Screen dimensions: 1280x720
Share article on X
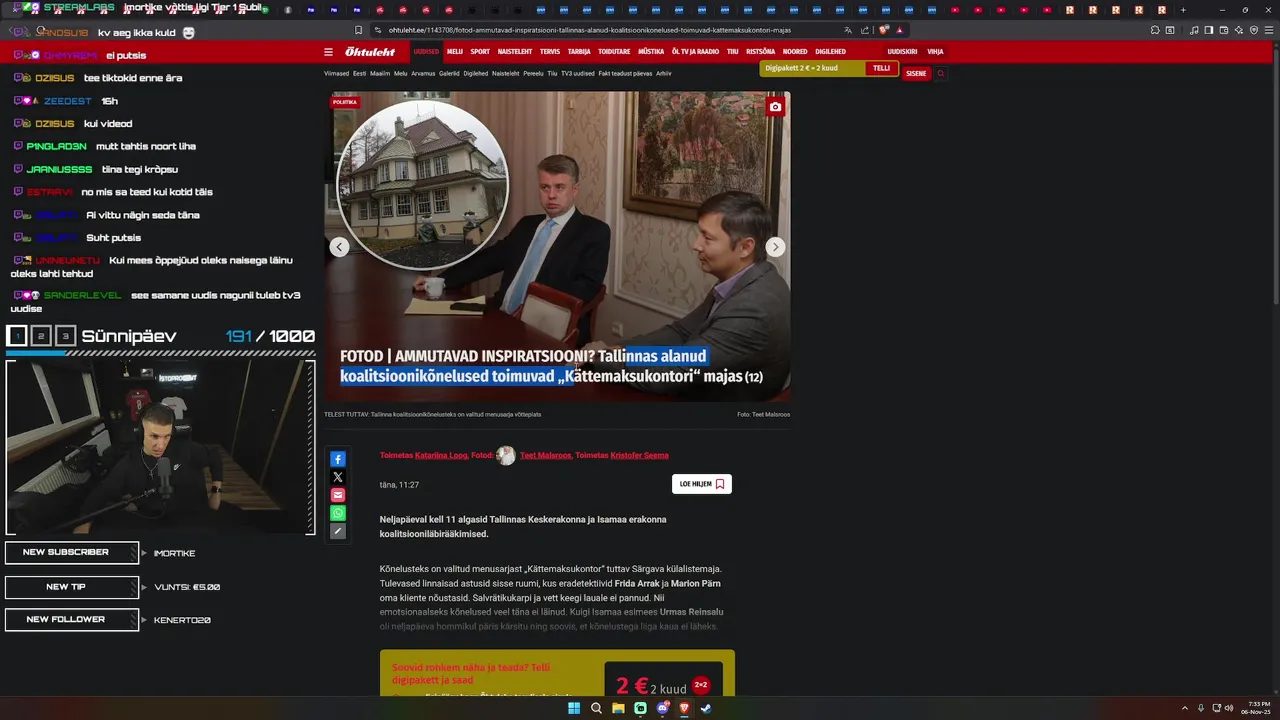coord(338,477)
